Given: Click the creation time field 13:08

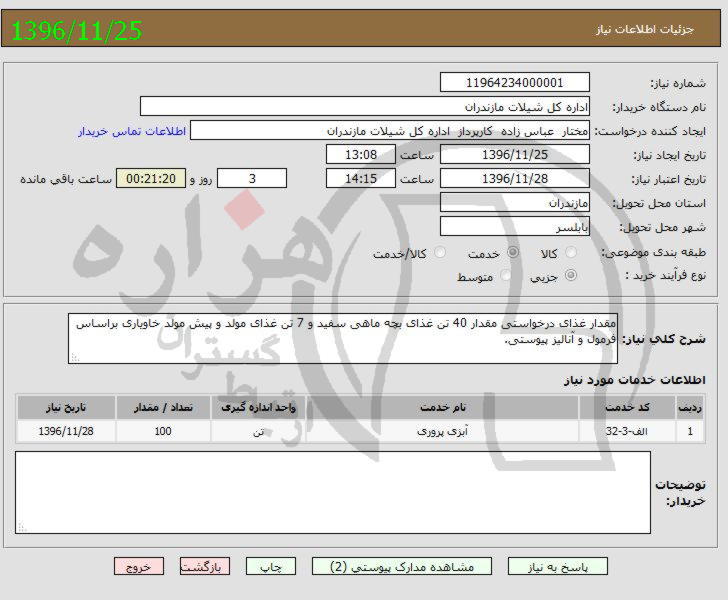Looking at the screenshot, I should click(361, 155).
